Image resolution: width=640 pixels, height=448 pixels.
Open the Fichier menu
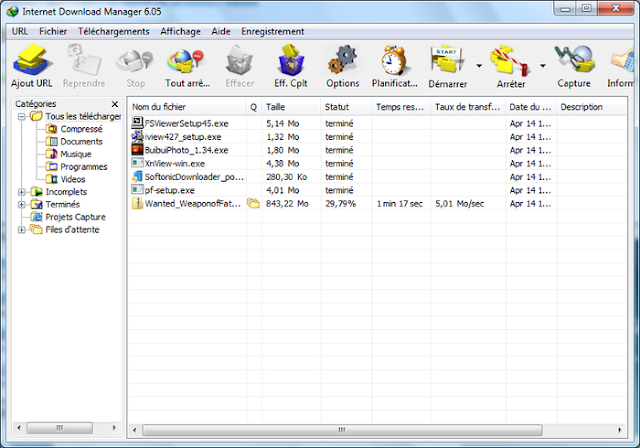coord(53,31)
